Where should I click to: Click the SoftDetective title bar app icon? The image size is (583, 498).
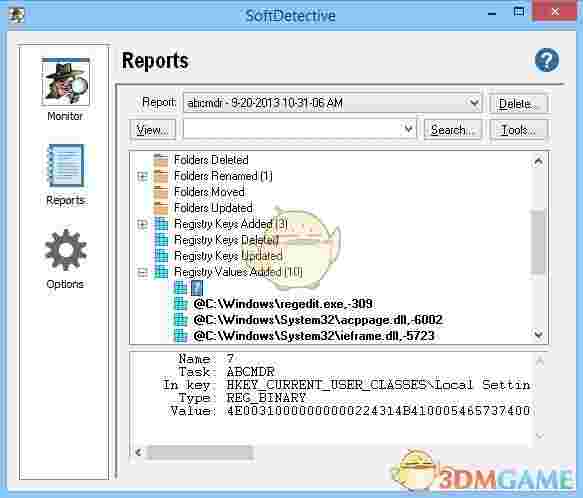16,15
